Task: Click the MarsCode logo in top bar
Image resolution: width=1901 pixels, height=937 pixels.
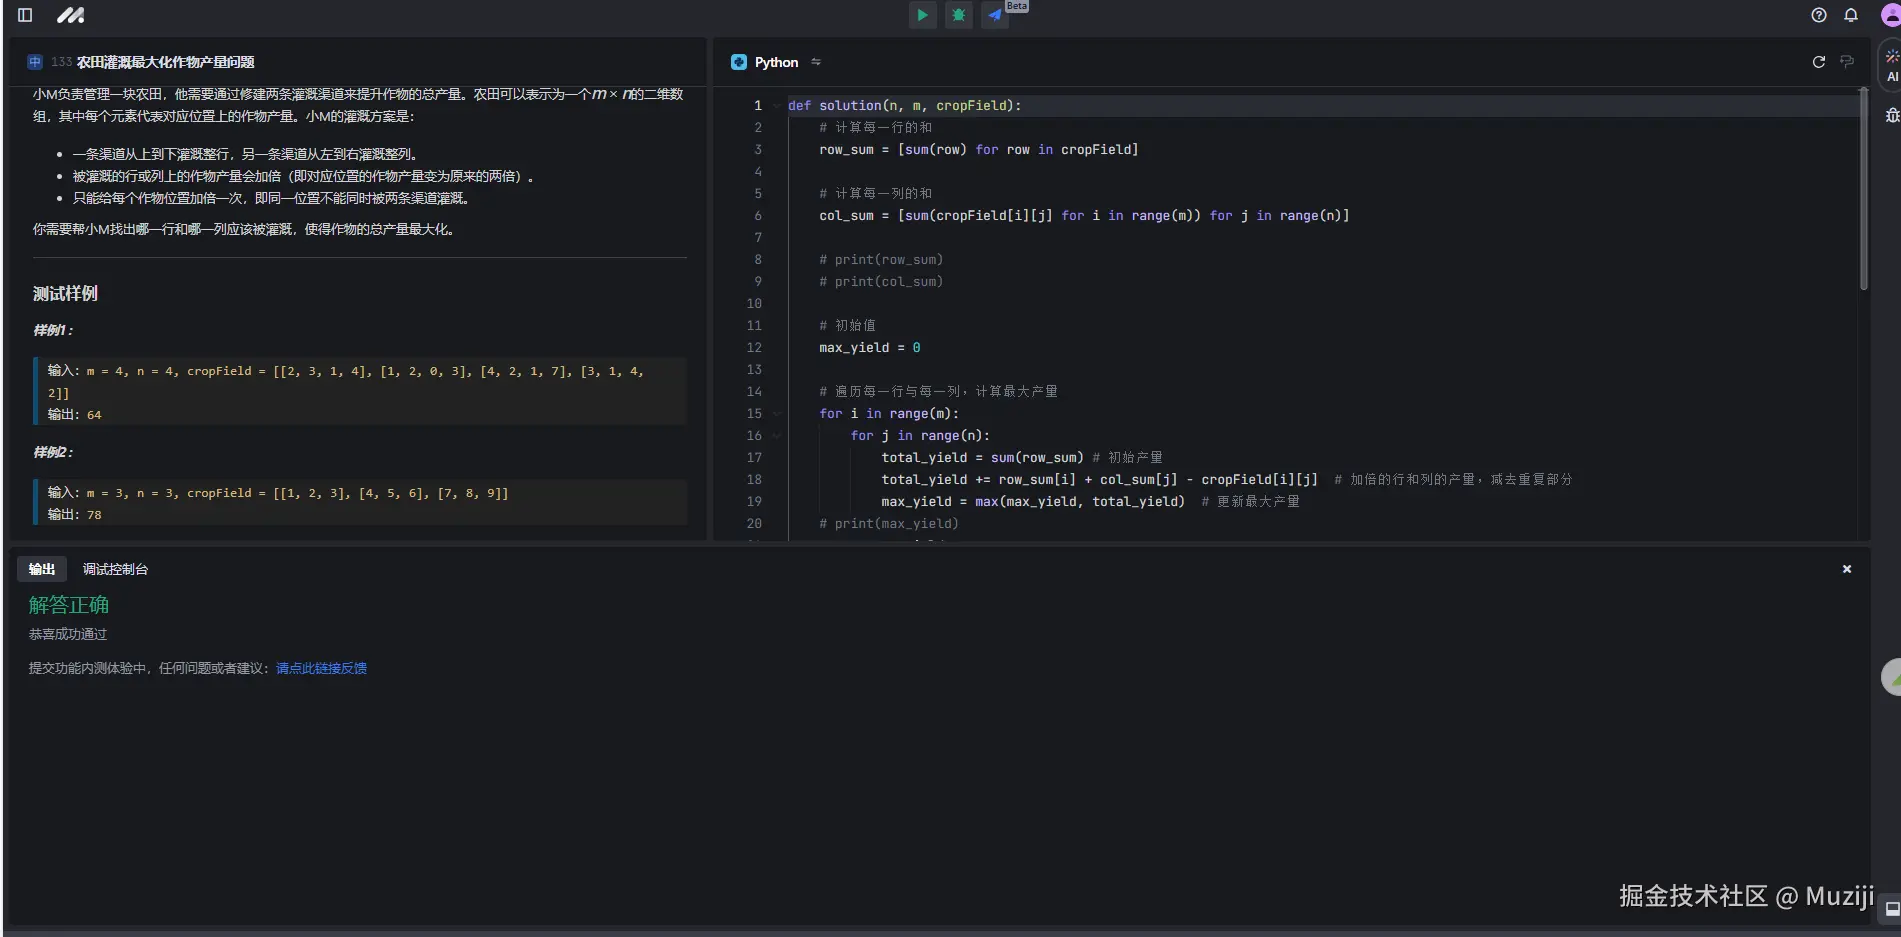Action: (70, 15)
